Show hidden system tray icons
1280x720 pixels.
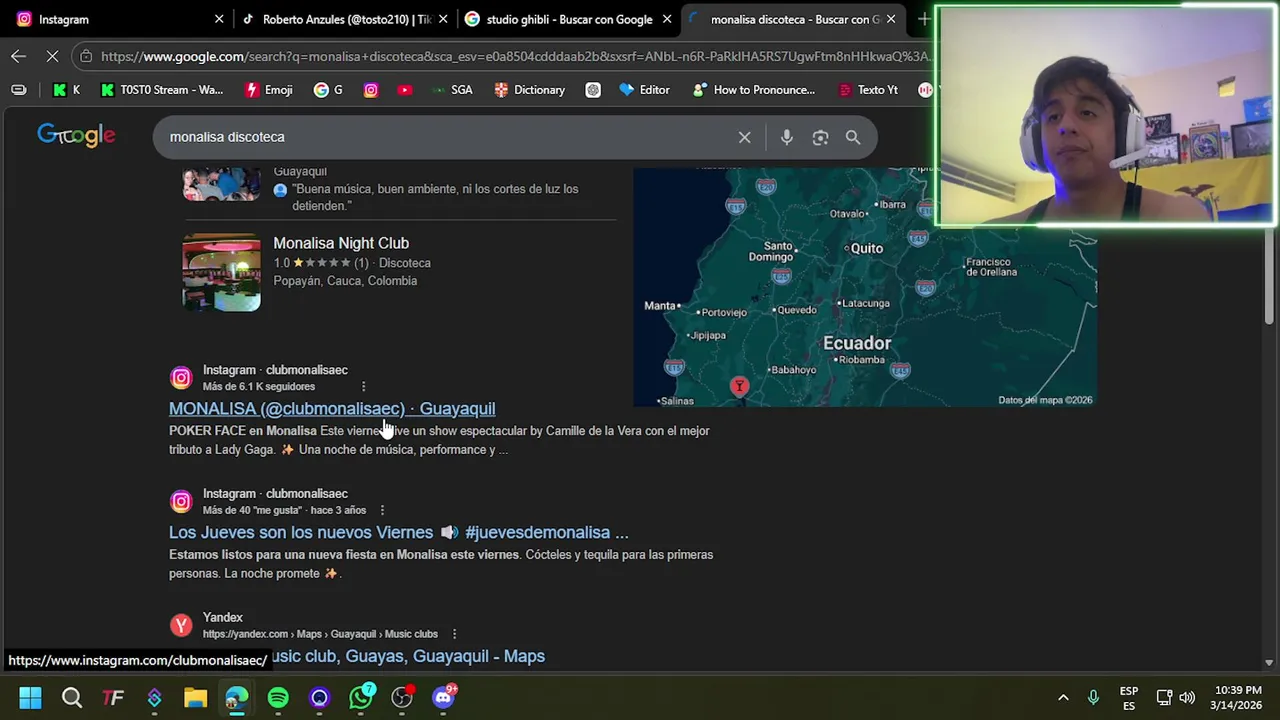(1063, 697)
